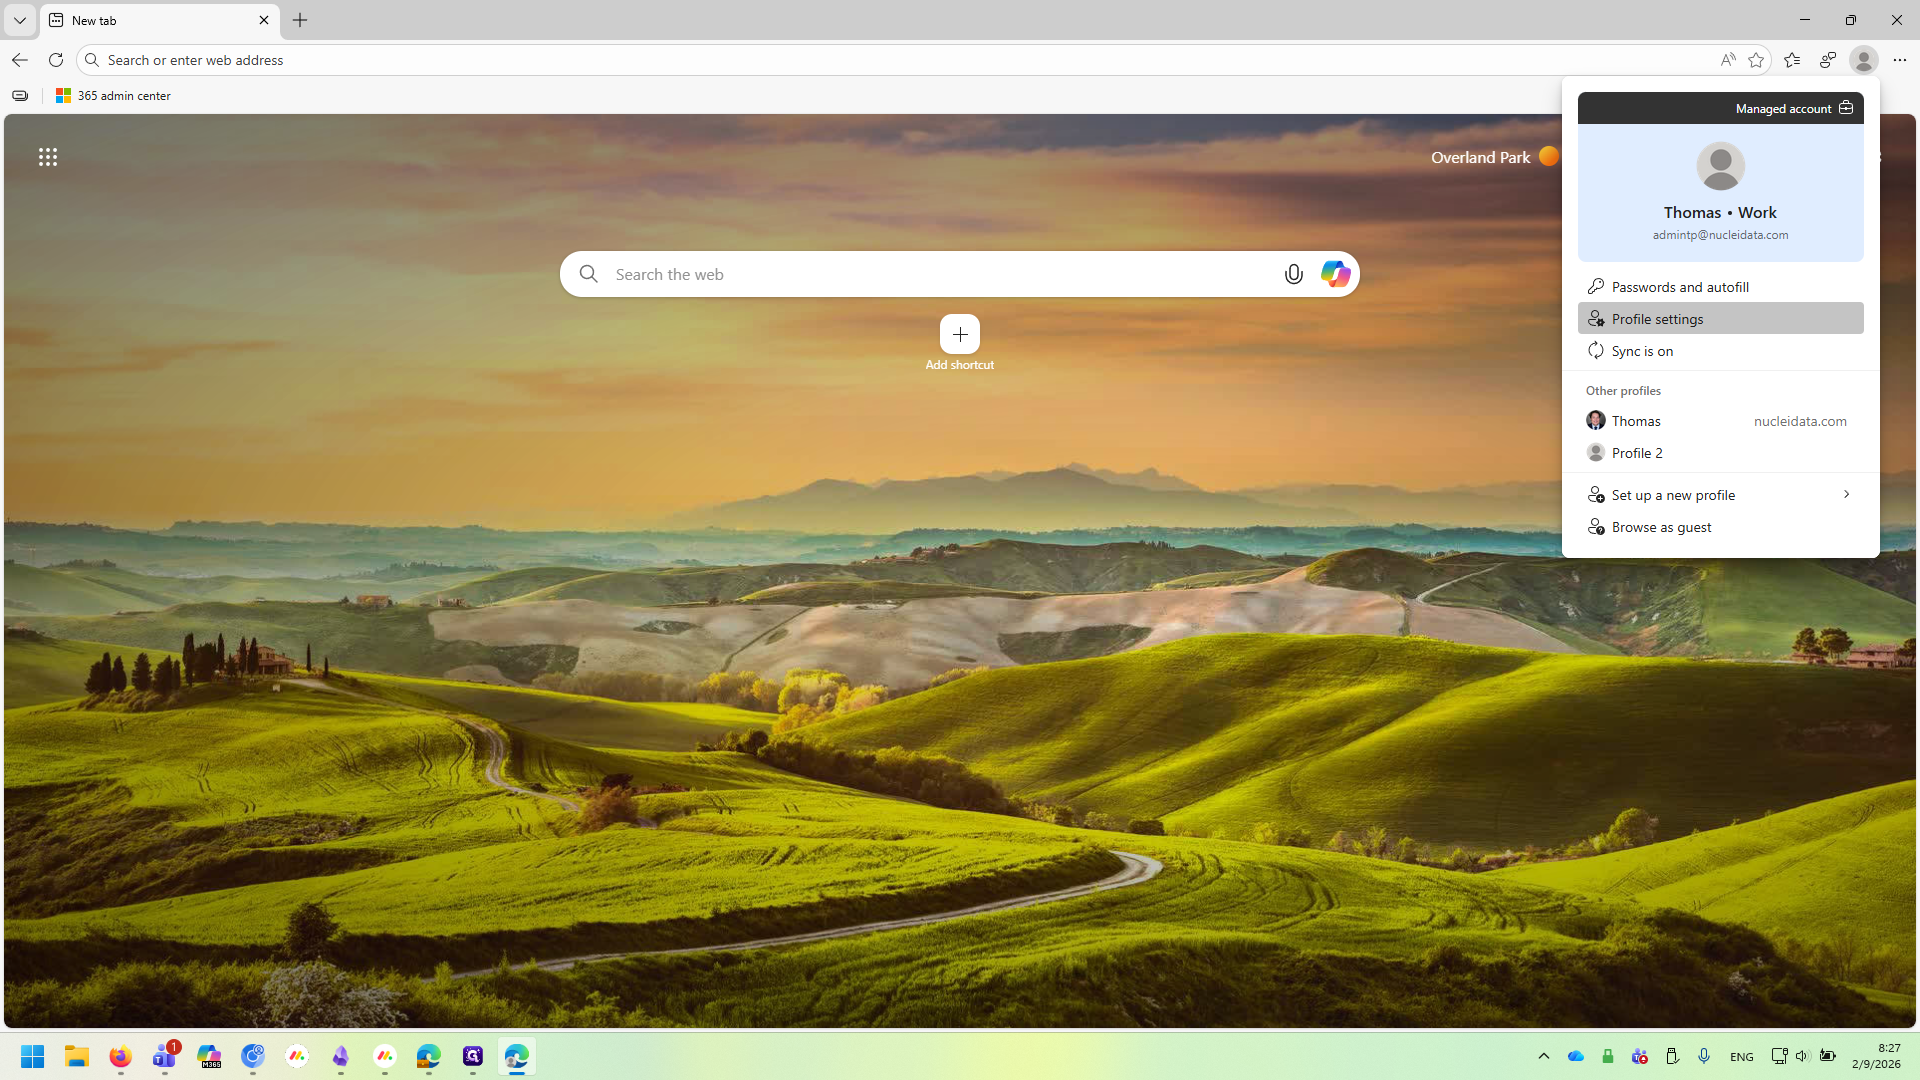
Task: Open 365 admin center bookmark
Action: 113,96
